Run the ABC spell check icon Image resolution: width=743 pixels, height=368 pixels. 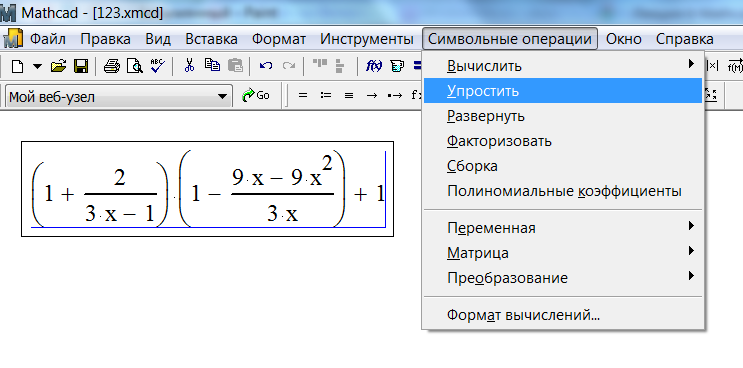(x=157, y=66)
